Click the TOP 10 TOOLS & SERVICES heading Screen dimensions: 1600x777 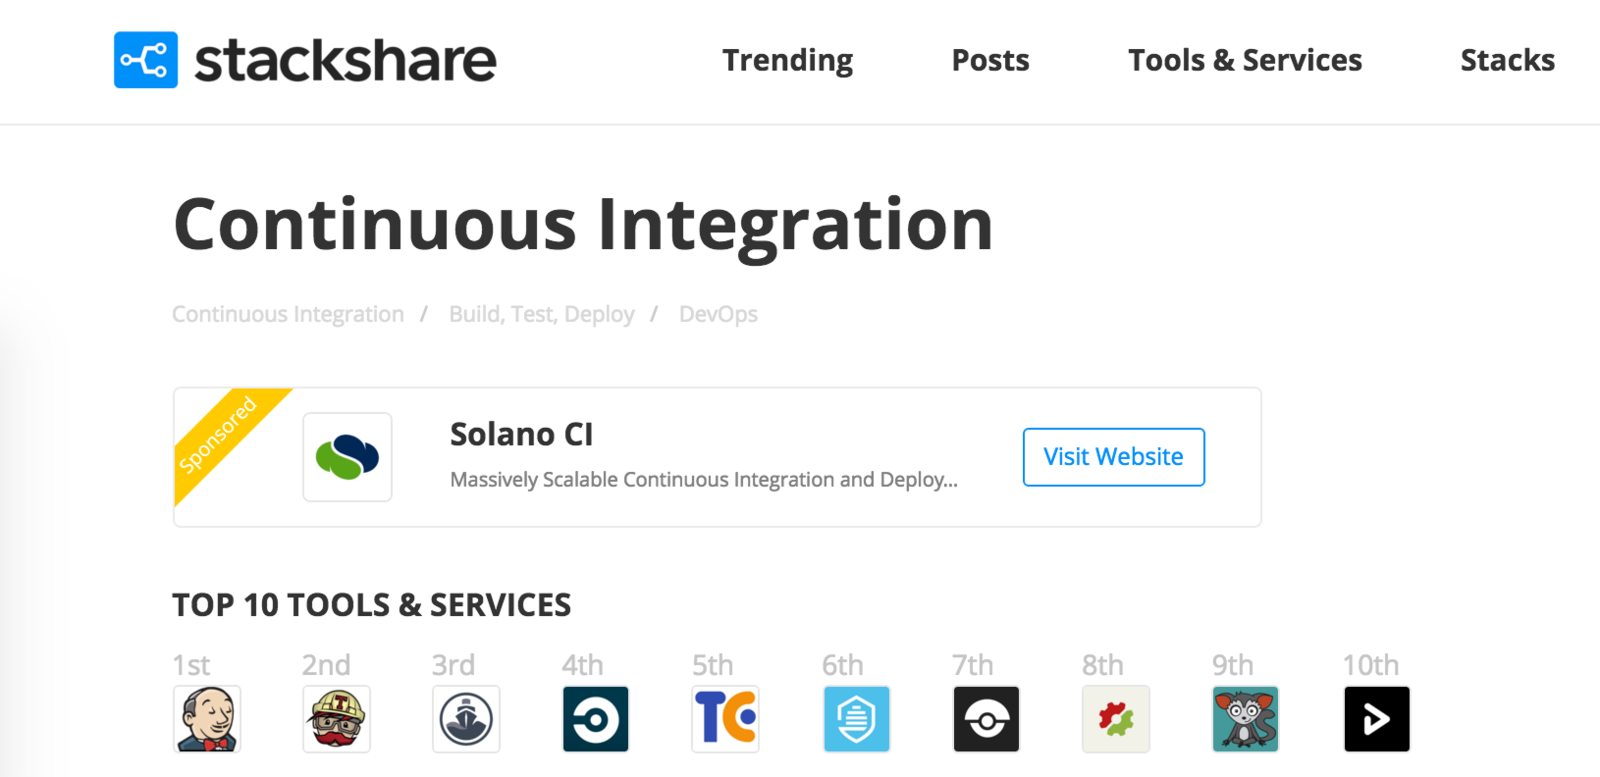coord(372,605)
